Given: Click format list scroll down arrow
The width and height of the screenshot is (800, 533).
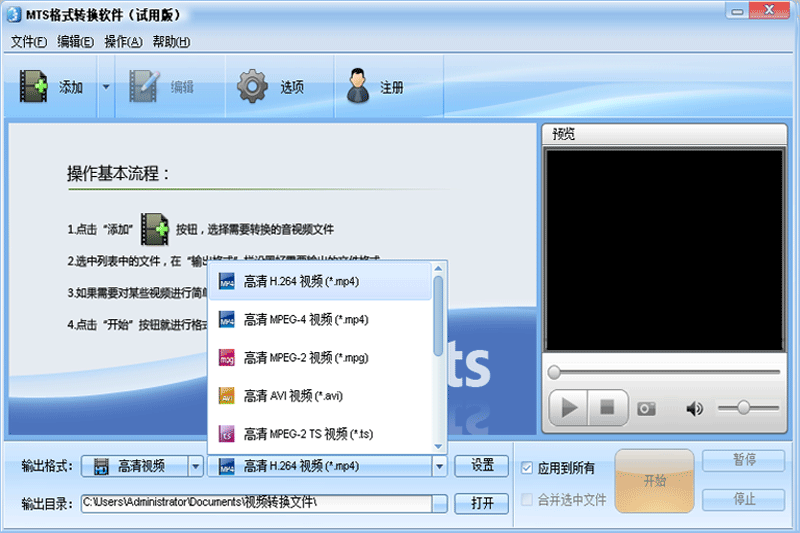Looking at the screenshot, I should (438, 447).
